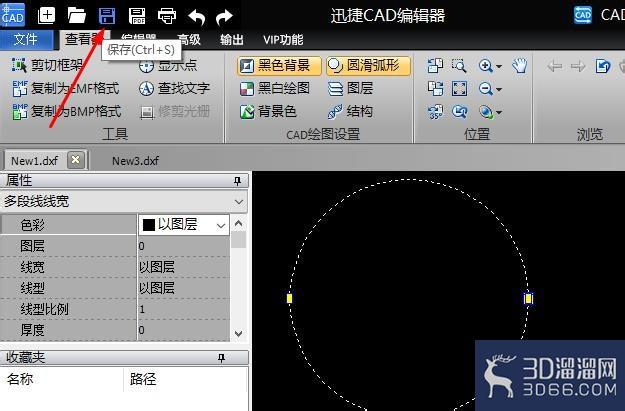The width and height of the screenshot is (625, 411).
Task: Click the save as PDF icon
Action: point(137,16)
